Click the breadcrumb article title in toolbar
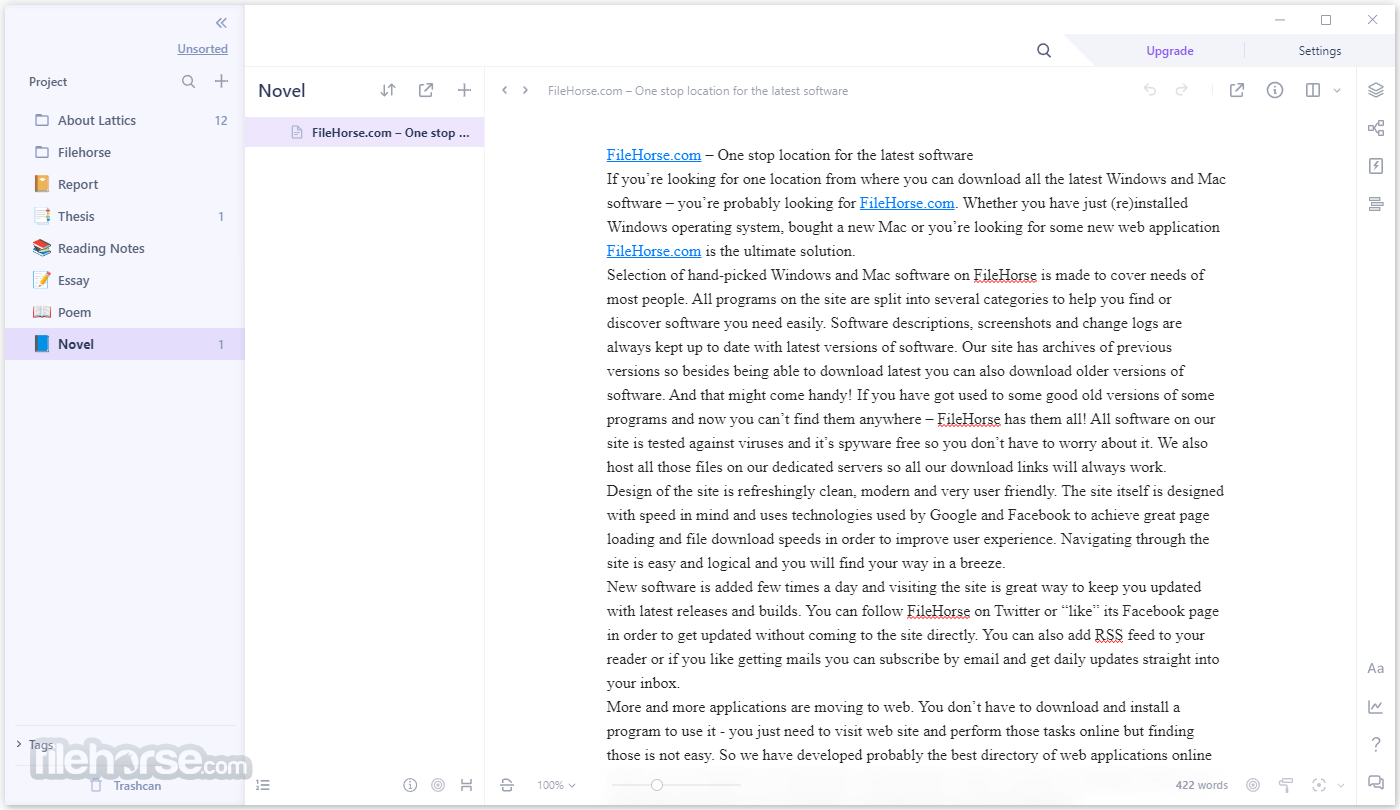Image resolution: width=1400 pixels, height=810 pixels. tap(698, 91)
